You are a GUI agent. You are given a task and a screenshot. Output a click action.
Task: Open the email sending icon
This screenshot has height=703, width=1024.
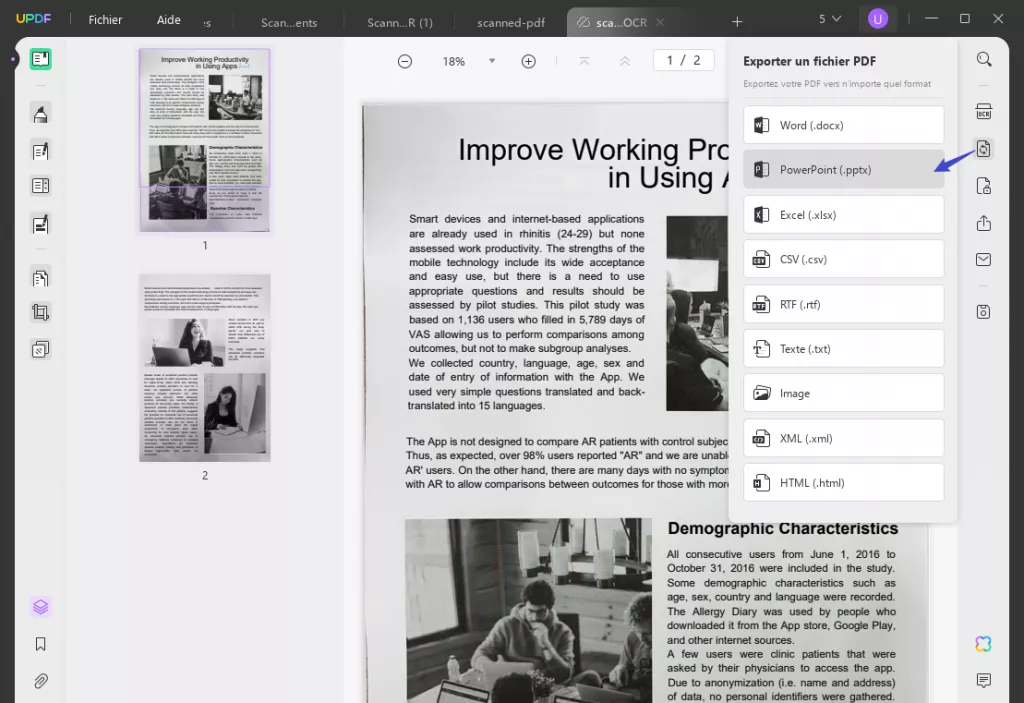[x=984, y=260]
